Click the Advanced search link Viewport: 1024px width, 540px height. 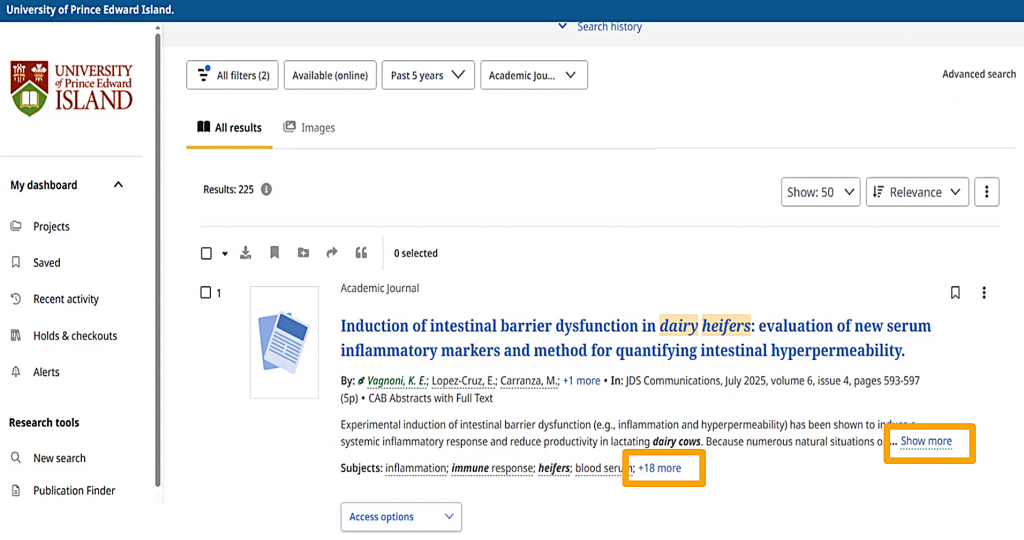(978, 74)
